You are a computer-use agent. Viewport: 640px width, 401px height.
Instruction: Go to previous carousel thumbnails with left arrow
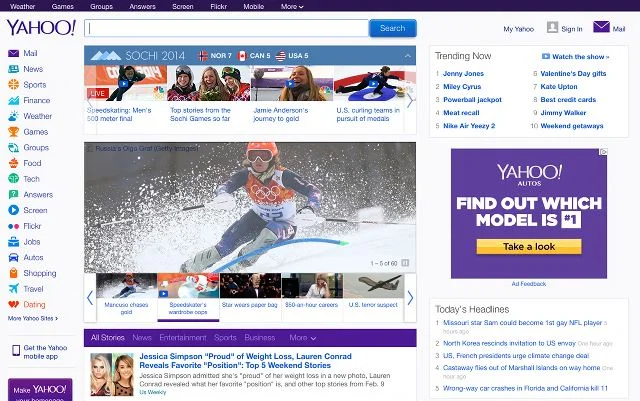(x=90, y=298)
